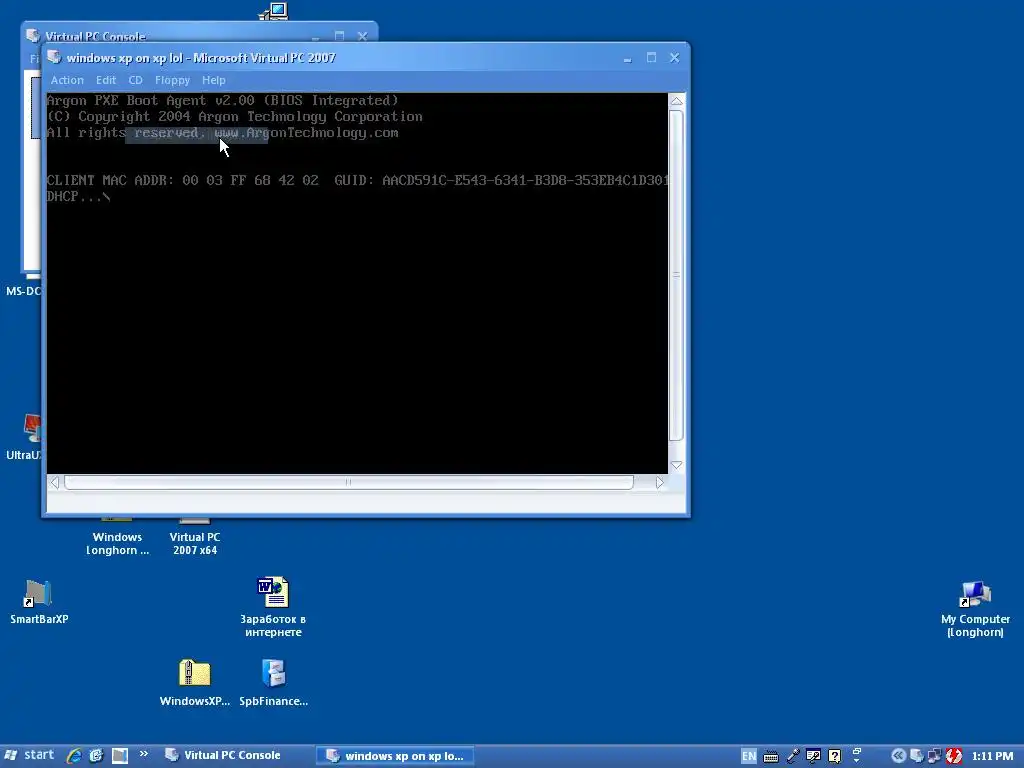
Task: Click the VM window scroll down arrow
Action: 677,465
